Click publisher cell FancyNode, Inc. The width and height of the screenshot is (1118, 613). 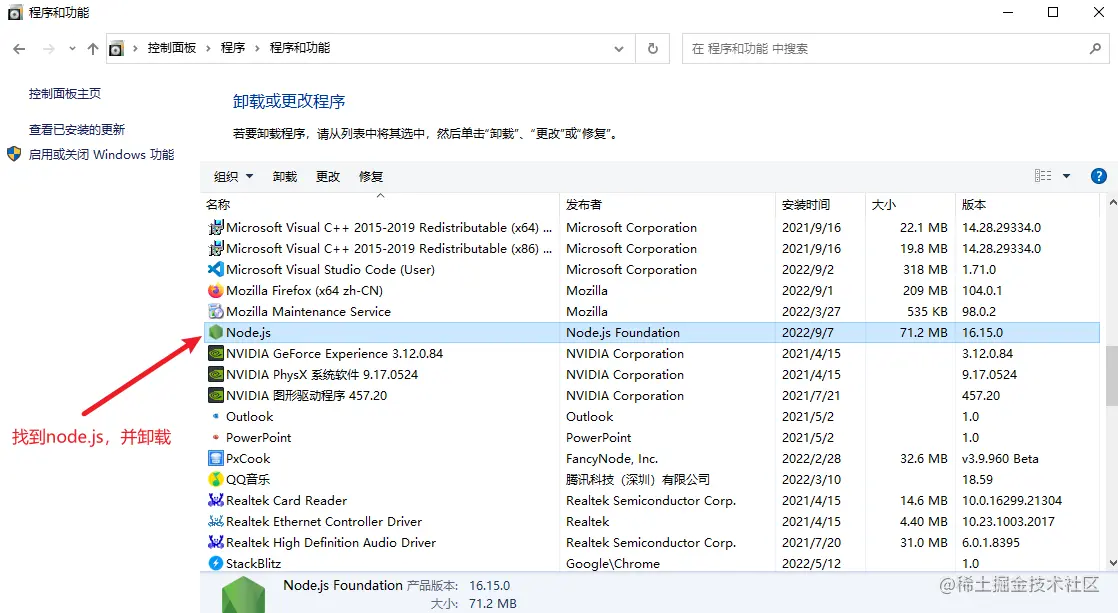point(612,458)
